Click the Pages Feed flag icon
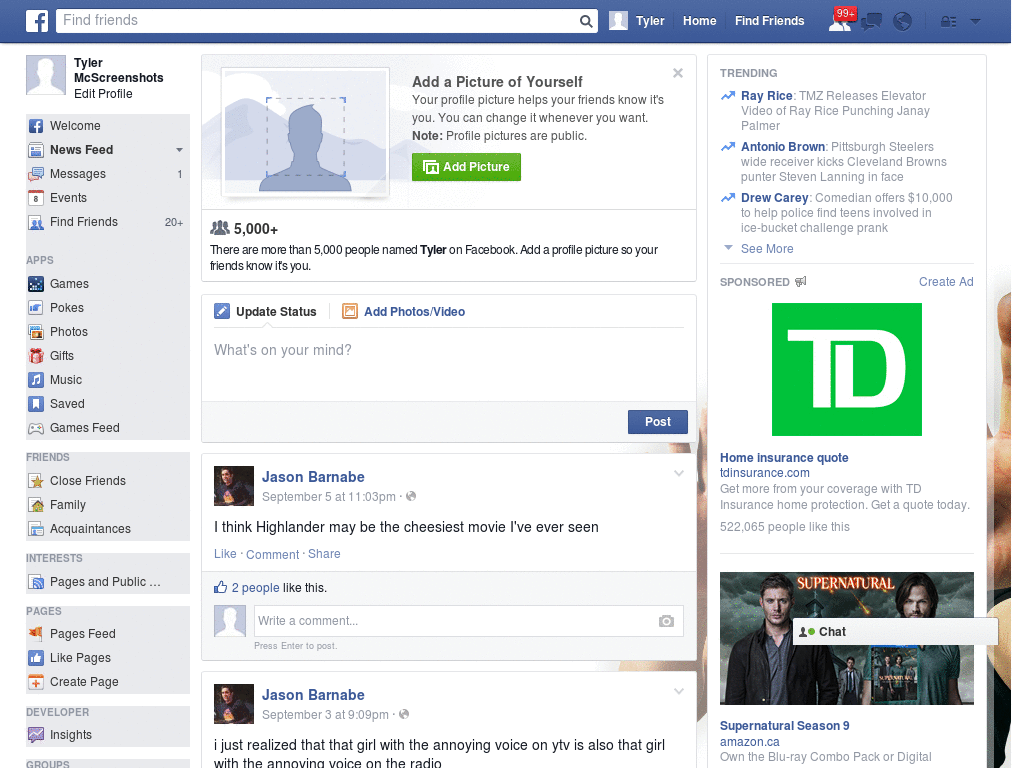 coord(36,633)
